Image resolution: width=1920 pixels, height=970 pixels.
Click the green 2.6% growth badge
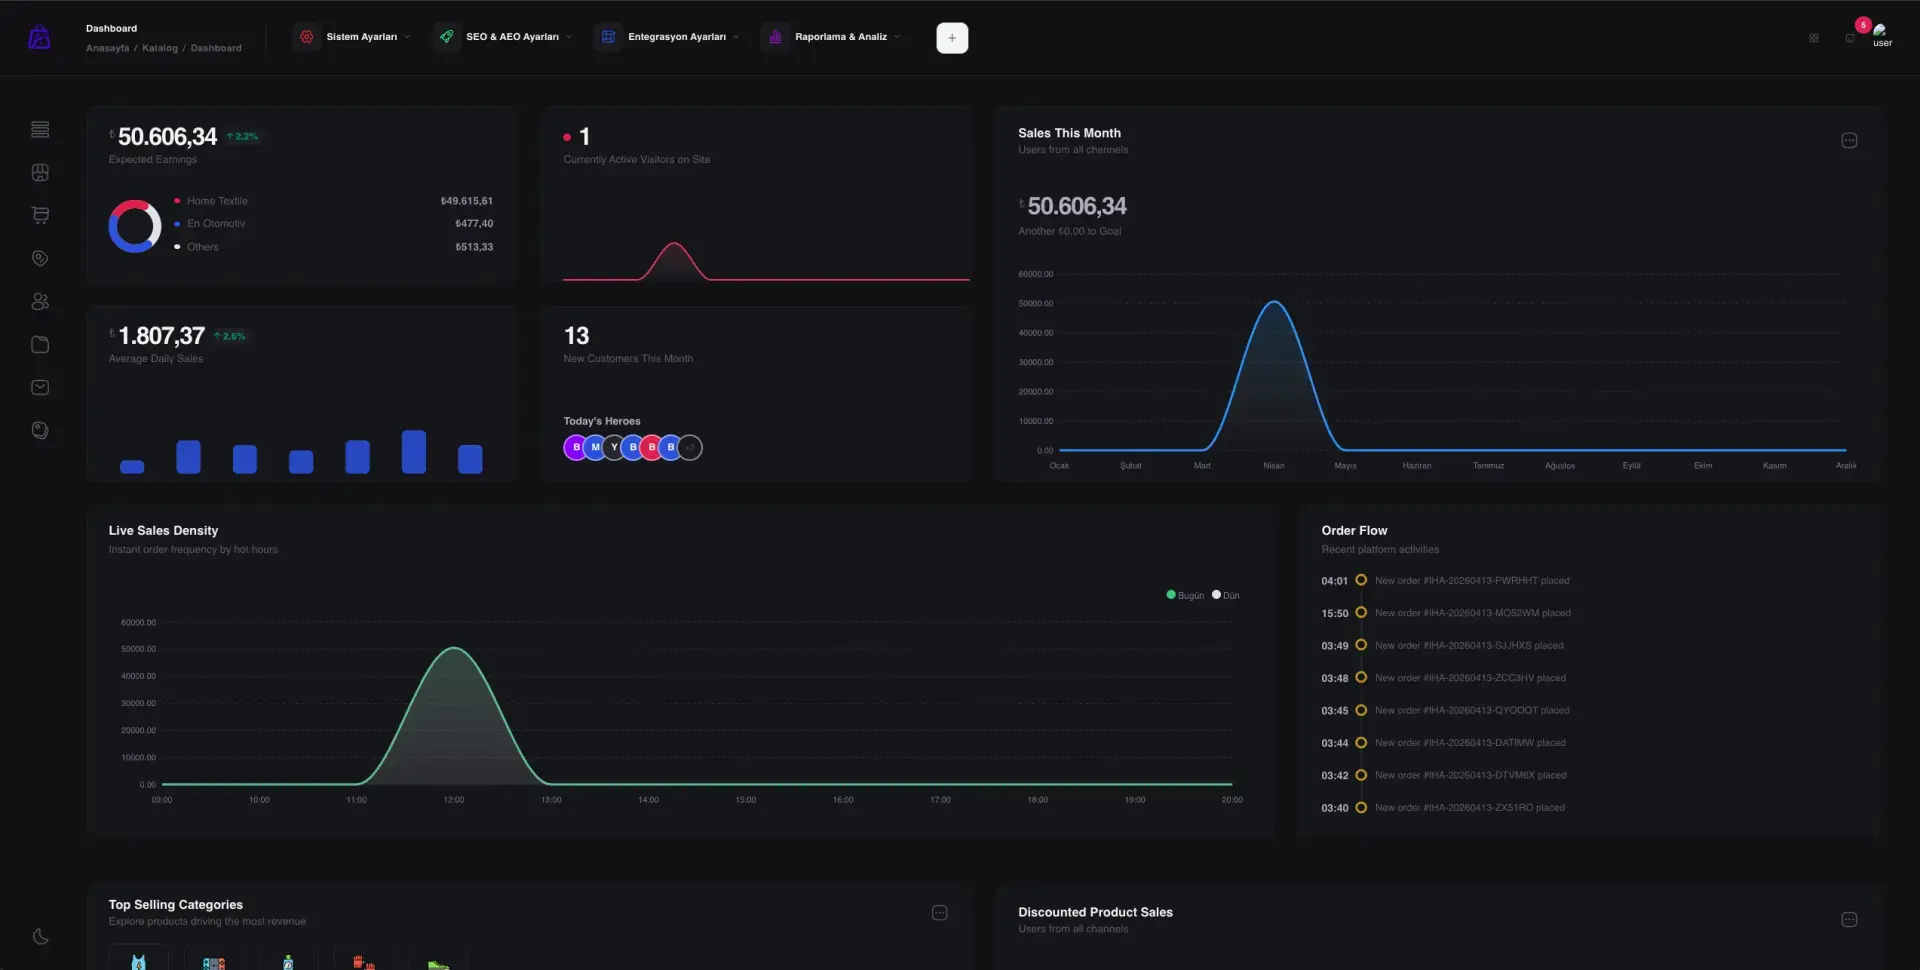[x=230, y=336]
